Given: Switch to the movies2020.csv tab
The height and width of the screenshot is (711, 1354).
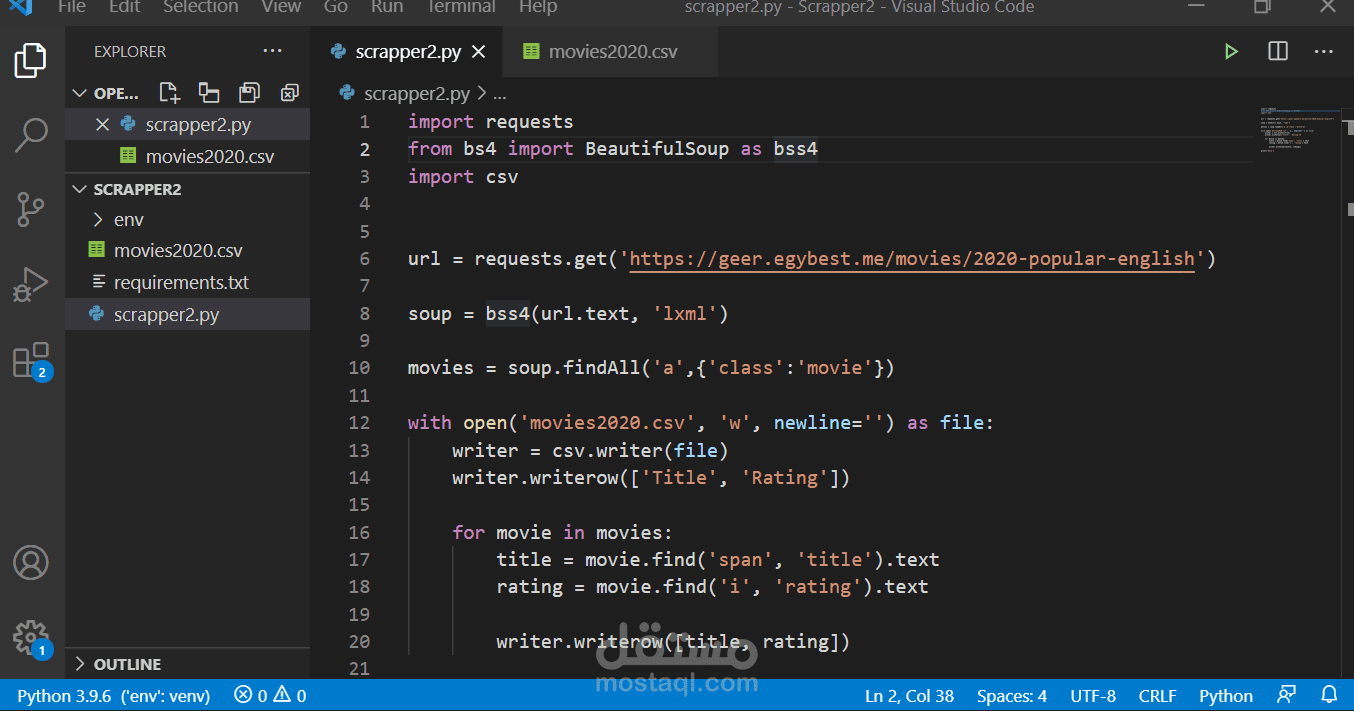Looking at the screenshot, I should (x=612, y=52).
